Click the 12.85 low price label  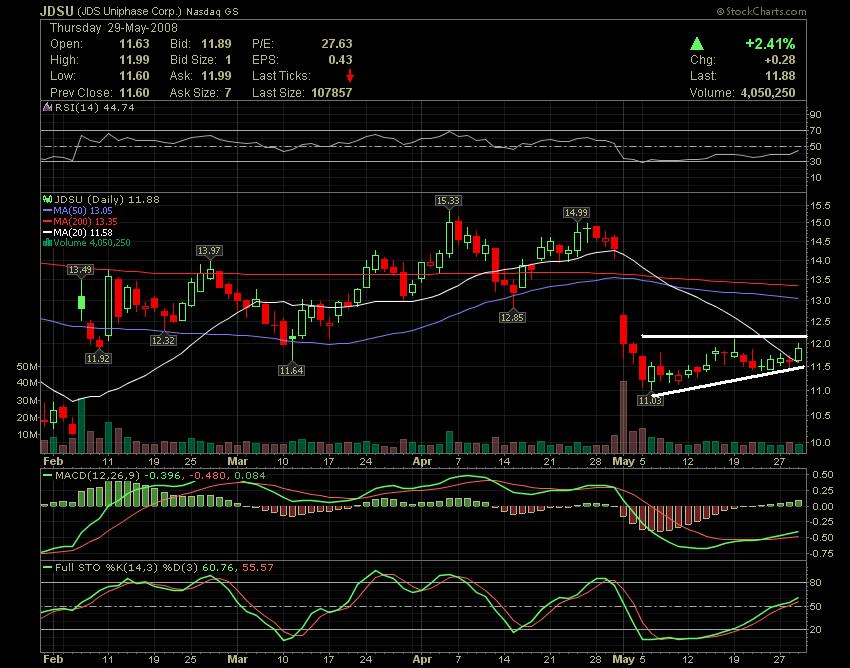[x=512, y=318]
